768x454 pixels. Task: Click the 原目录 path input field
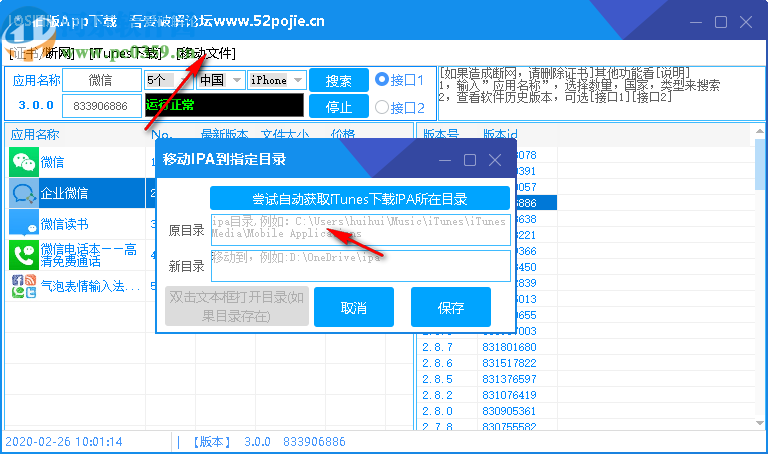click(361, 230)
